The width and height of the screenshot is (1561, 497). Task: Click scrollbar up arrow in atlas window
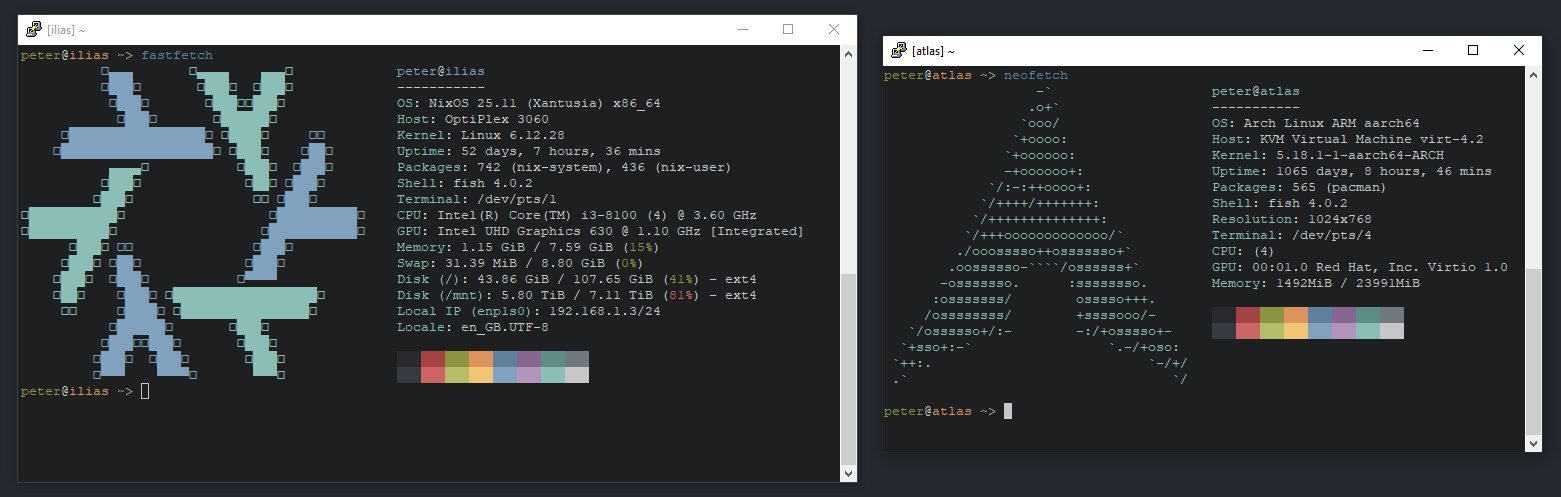(1534, 74)
